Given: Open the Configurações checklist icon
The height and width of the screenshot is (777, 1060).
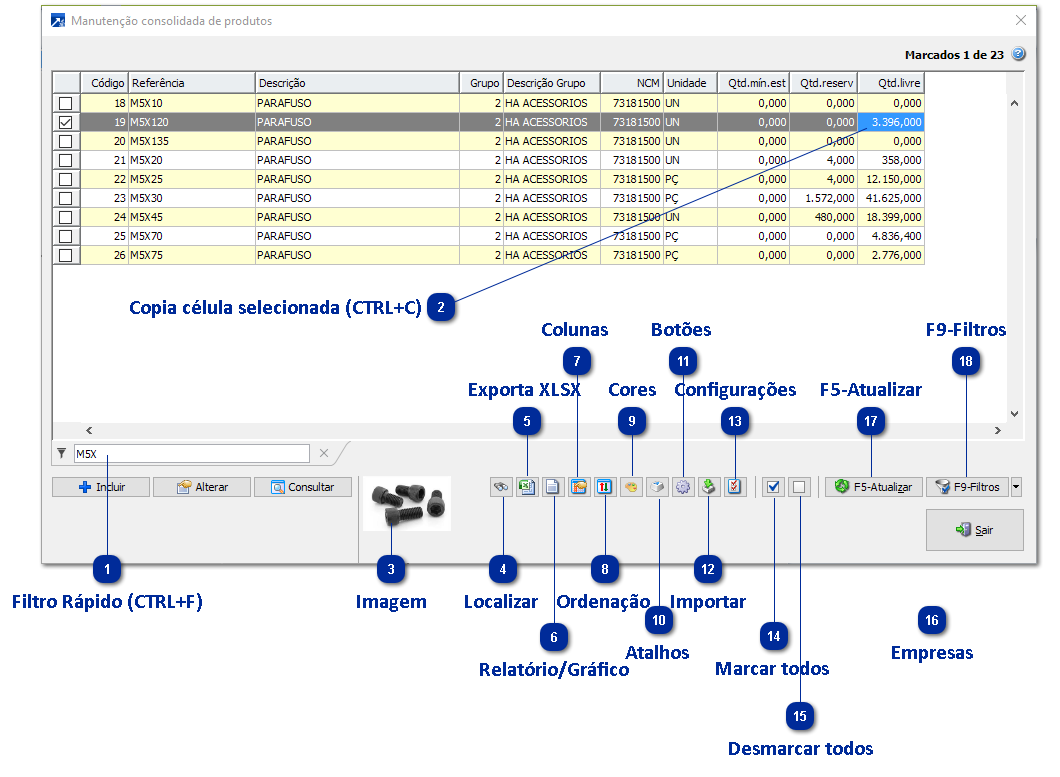Looking at the screenshot, I should coord(735,487).
